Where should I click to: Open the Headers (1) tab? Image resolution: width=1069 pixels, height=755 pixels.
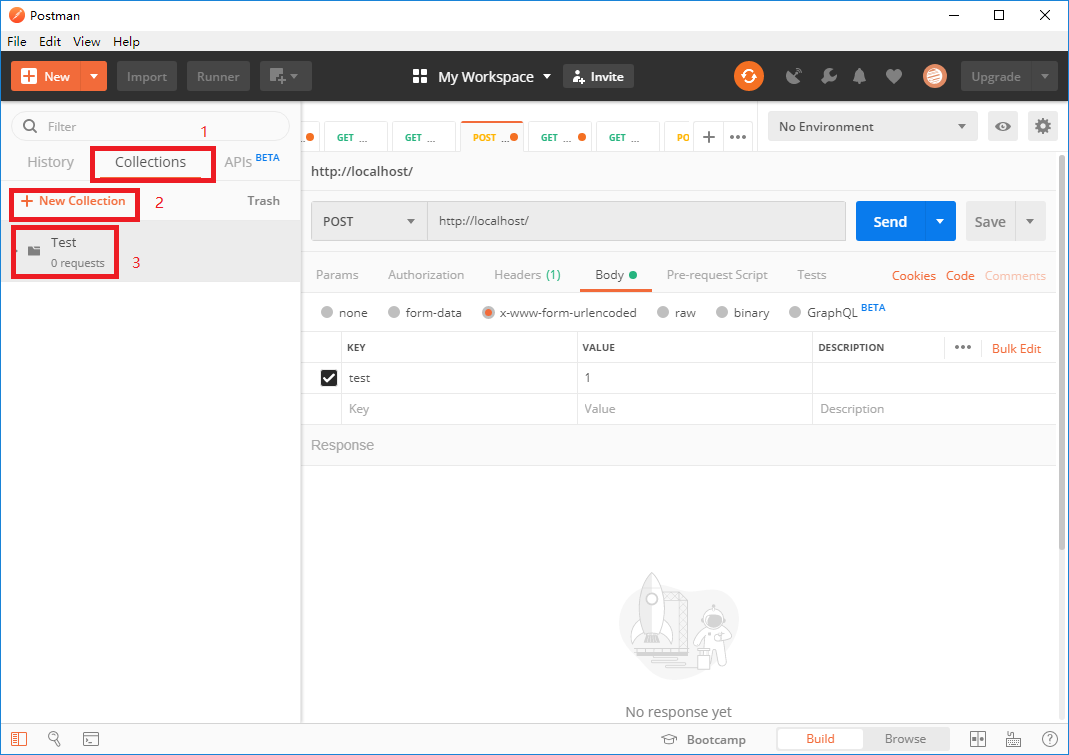tap(527, 275)
